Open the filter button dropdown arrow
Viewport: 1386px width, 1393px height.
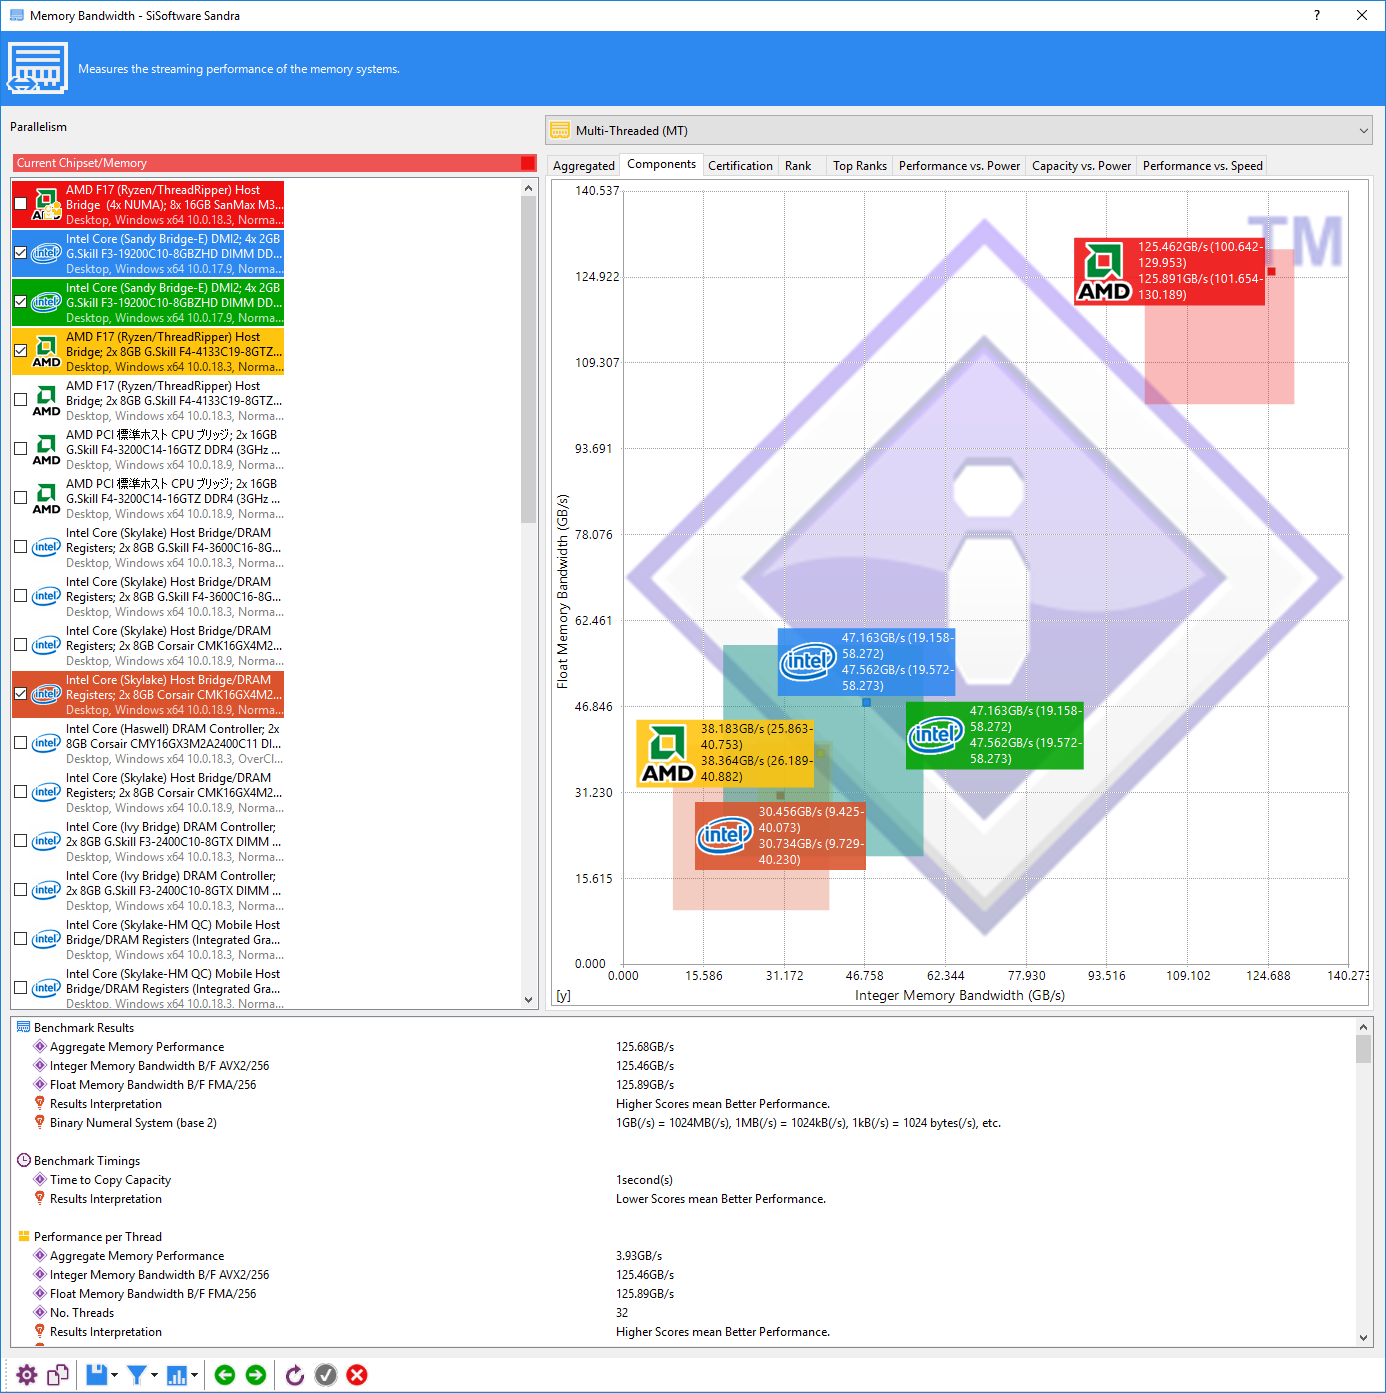154,1375
